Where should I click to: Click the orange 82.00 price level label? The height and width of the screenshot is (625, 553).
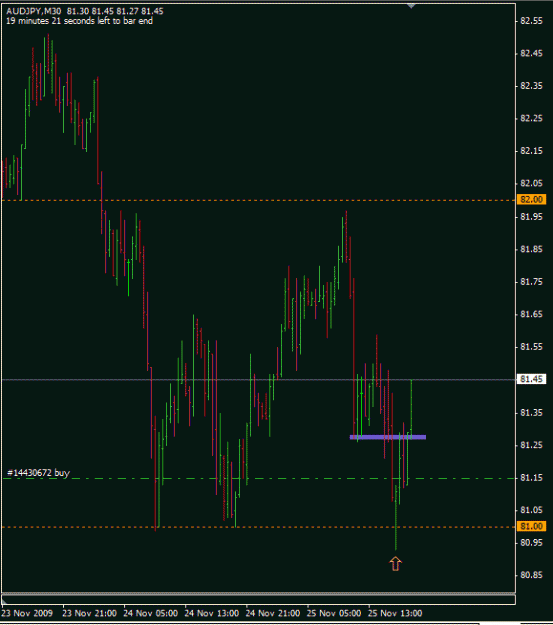pos(531,199)
